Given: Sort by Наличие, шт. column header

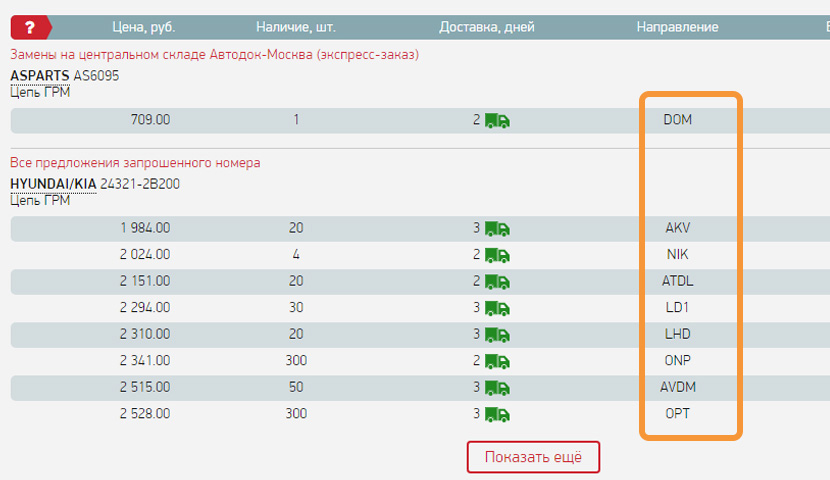Looking at the screenshot, I should click(x=295, y=27).
